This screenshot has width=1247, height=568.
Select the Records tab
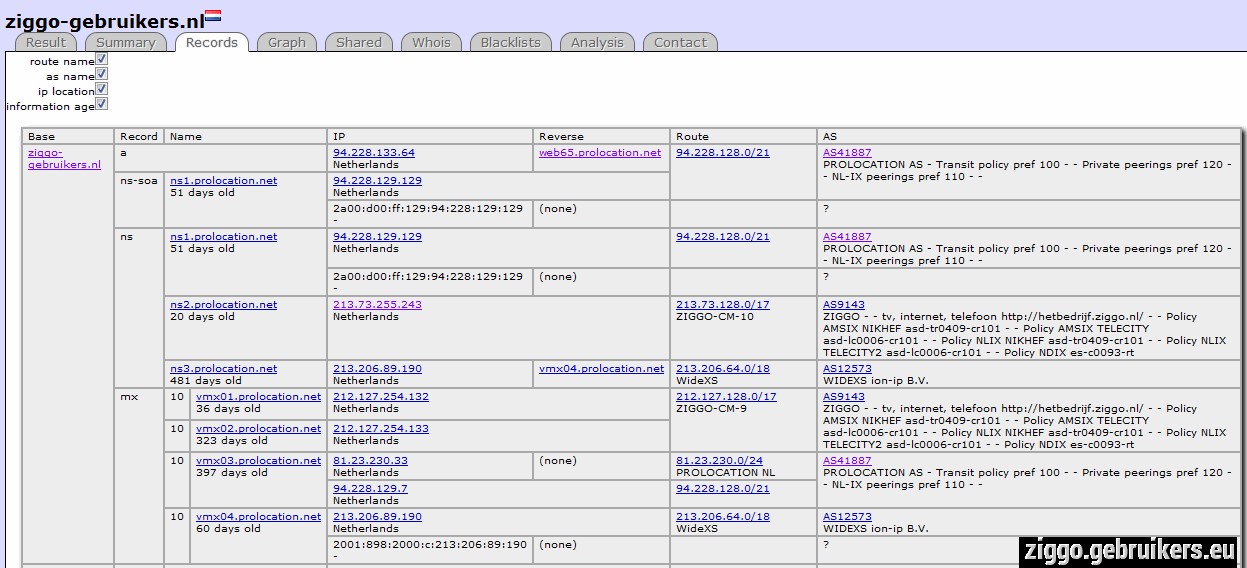click(212, 42)
